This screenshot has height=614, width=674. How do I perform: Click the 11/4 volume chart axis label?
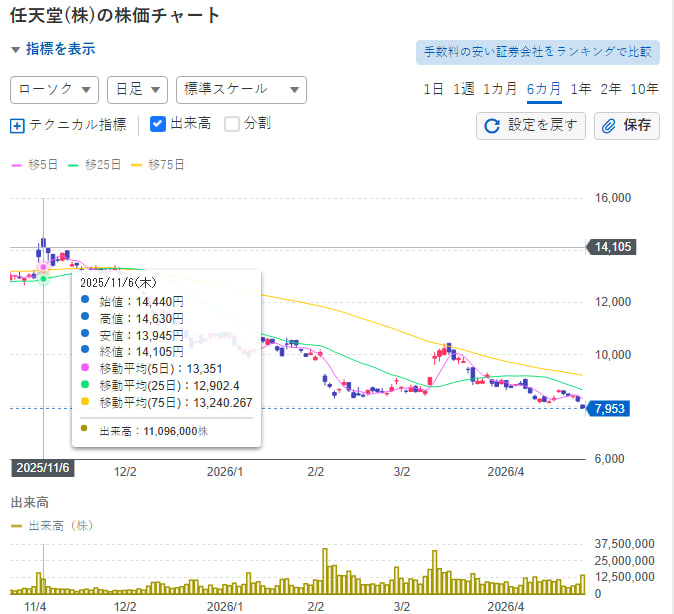[x=35, y=607]
